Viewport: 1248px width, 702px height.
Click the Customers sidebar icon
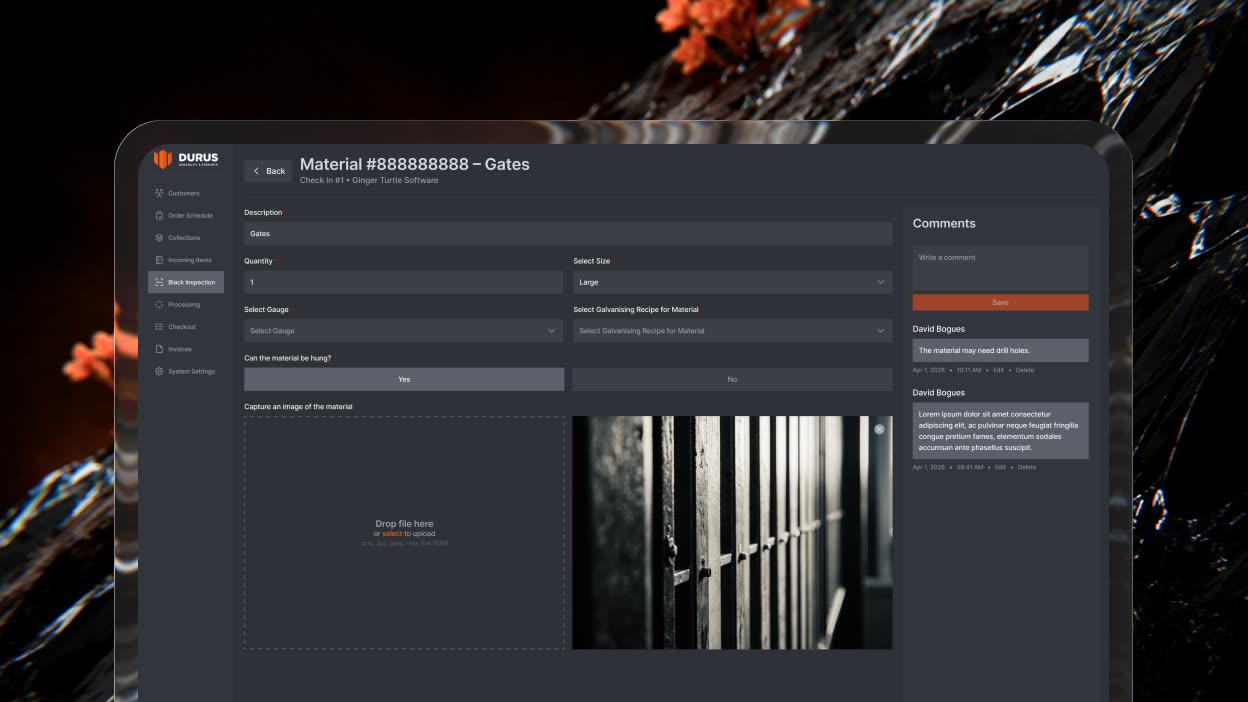click(159, 193)
